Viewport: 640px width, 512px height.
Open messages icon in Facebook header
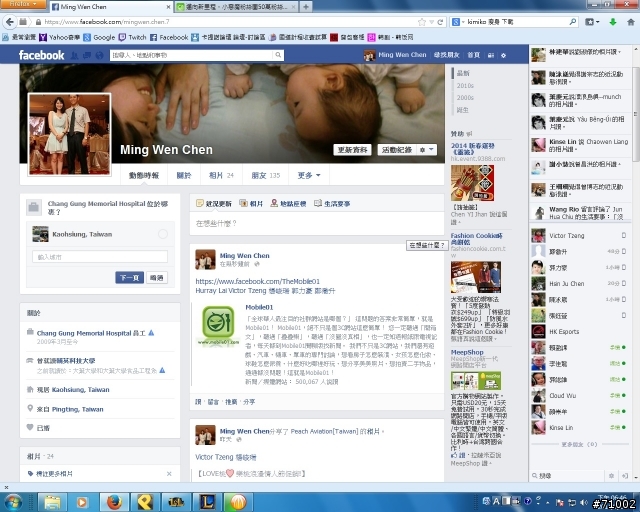point(87,56)
